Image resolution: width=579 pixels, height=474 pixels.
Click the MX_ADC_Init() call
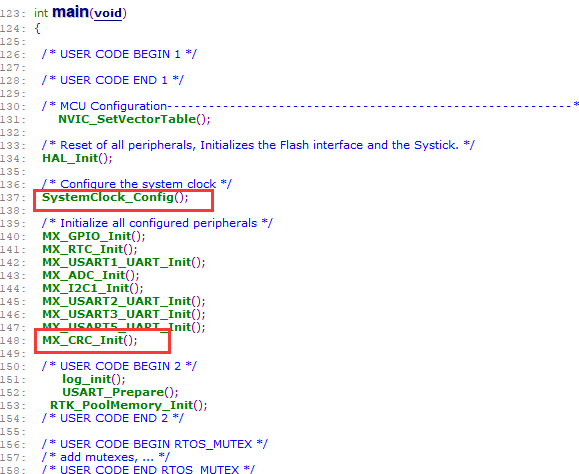91,275
